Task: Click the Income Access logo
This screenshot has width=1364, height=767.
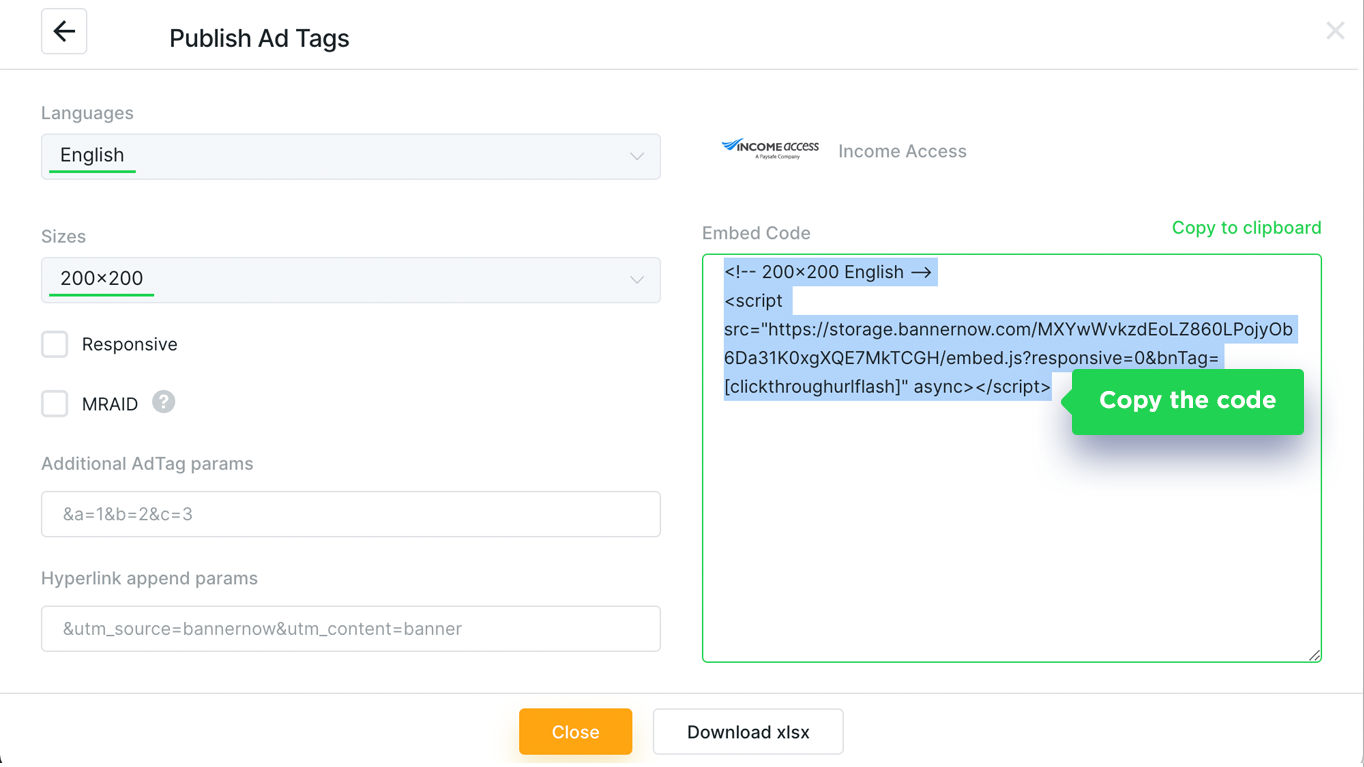Action: click(x=770, y=150)
